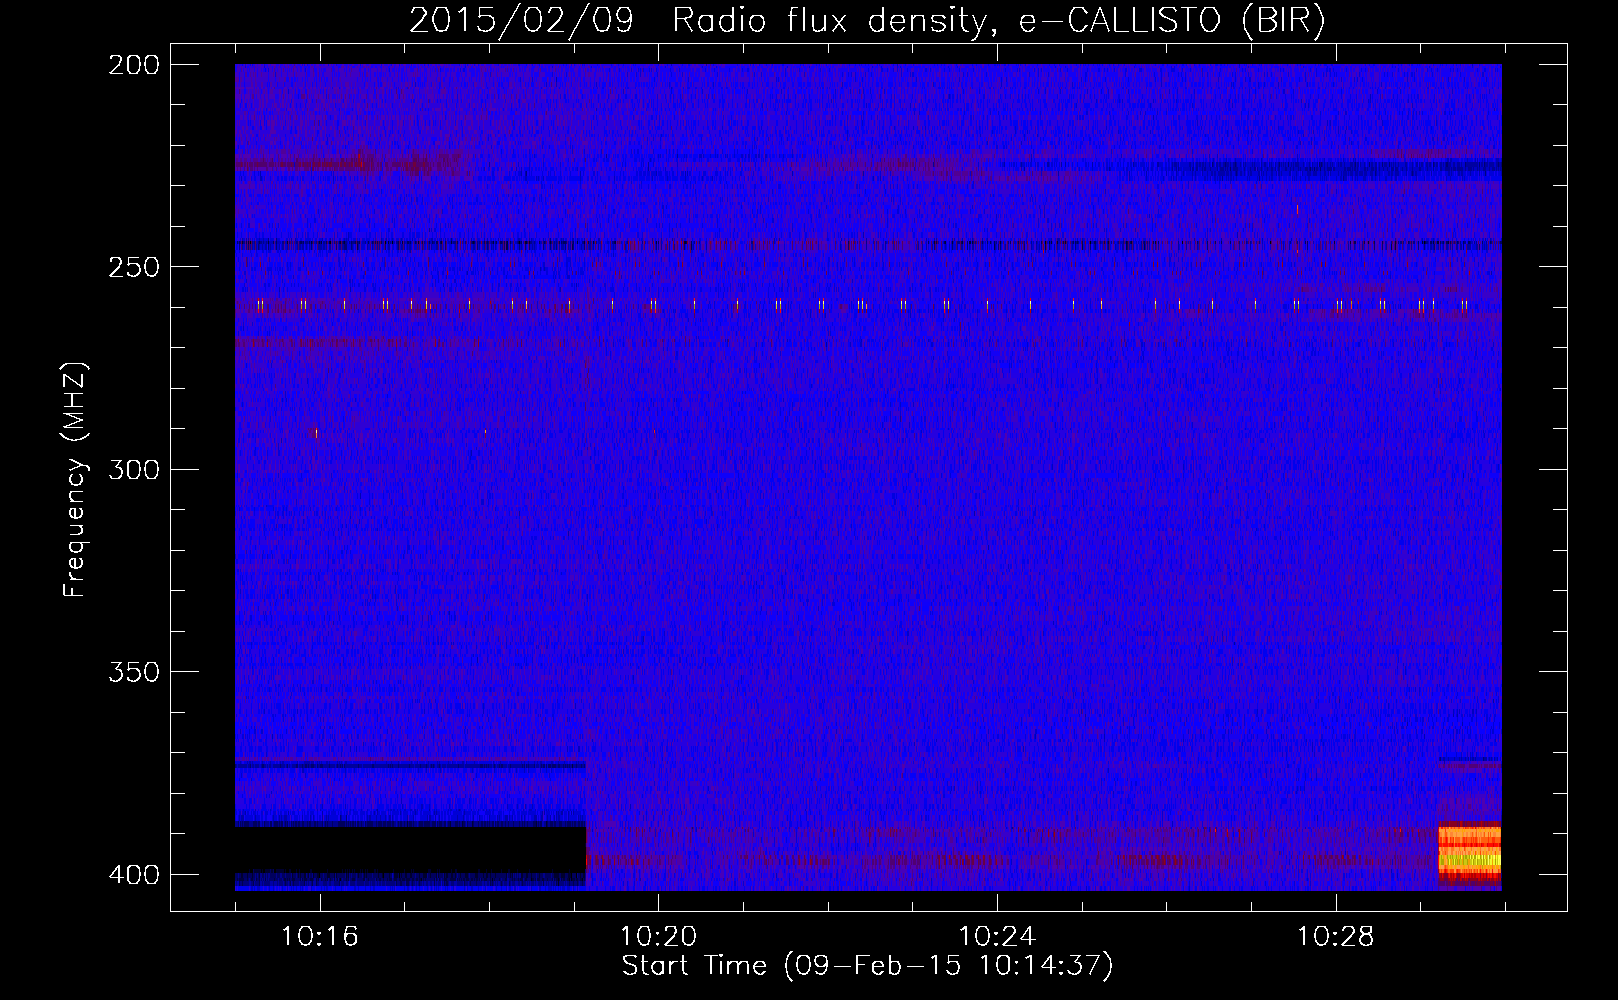Screen dimensions: 1618x1000
Task: Click the 'Start Time (09-Feb-15 10:14:37)' label
Action: [867, 966]
